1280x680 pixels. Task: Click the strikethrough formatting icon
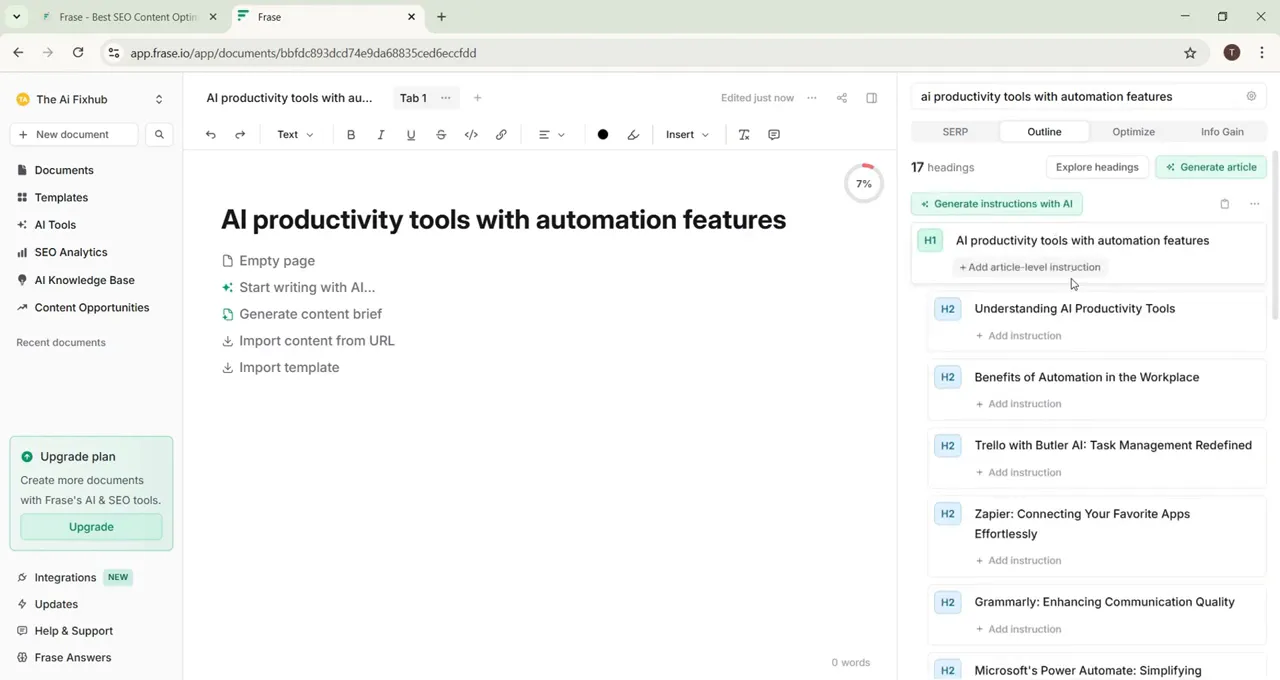pyautogui.click(x=441, y=135)
